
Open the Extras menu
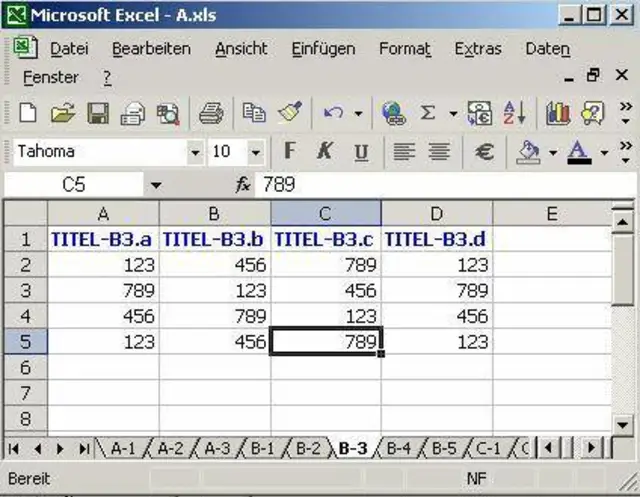478,49
